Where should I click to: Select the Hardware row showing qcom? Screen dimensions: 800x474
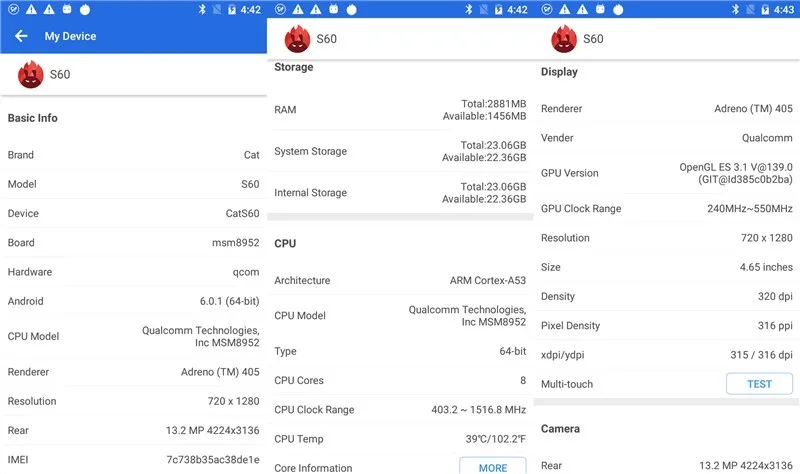click(133, 272)
